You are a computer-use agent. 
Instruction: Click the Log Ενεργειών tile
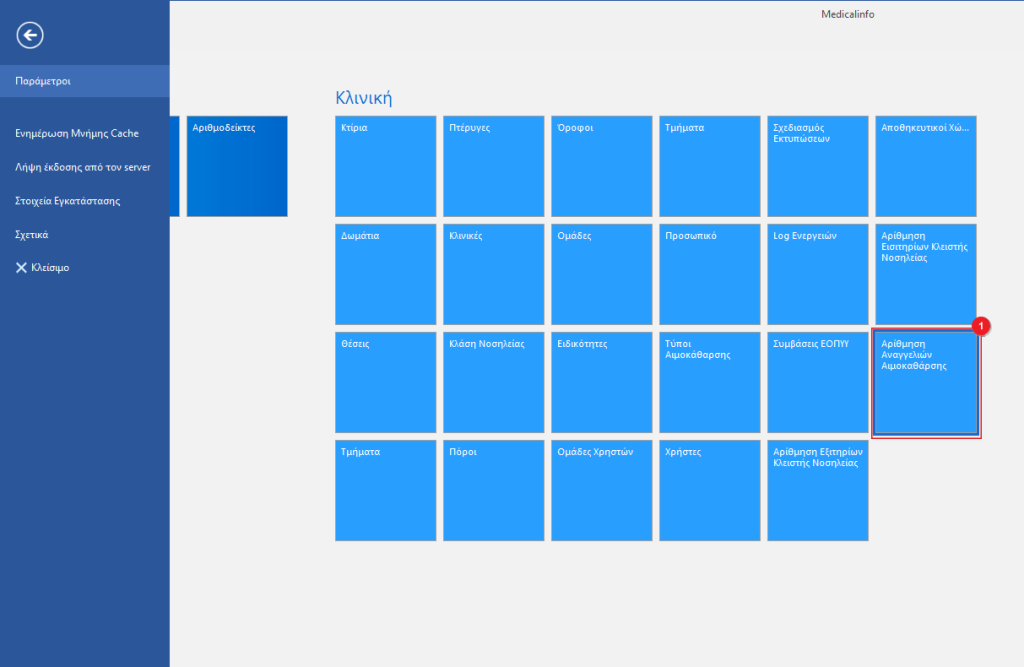(818, 275)
